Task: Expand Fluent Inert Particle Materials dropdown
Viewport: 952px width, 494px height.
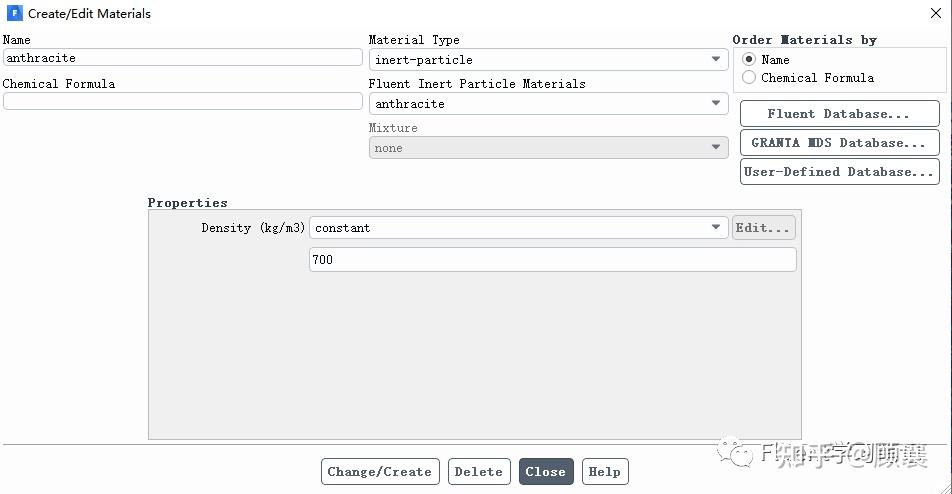Action: (548, 104)
